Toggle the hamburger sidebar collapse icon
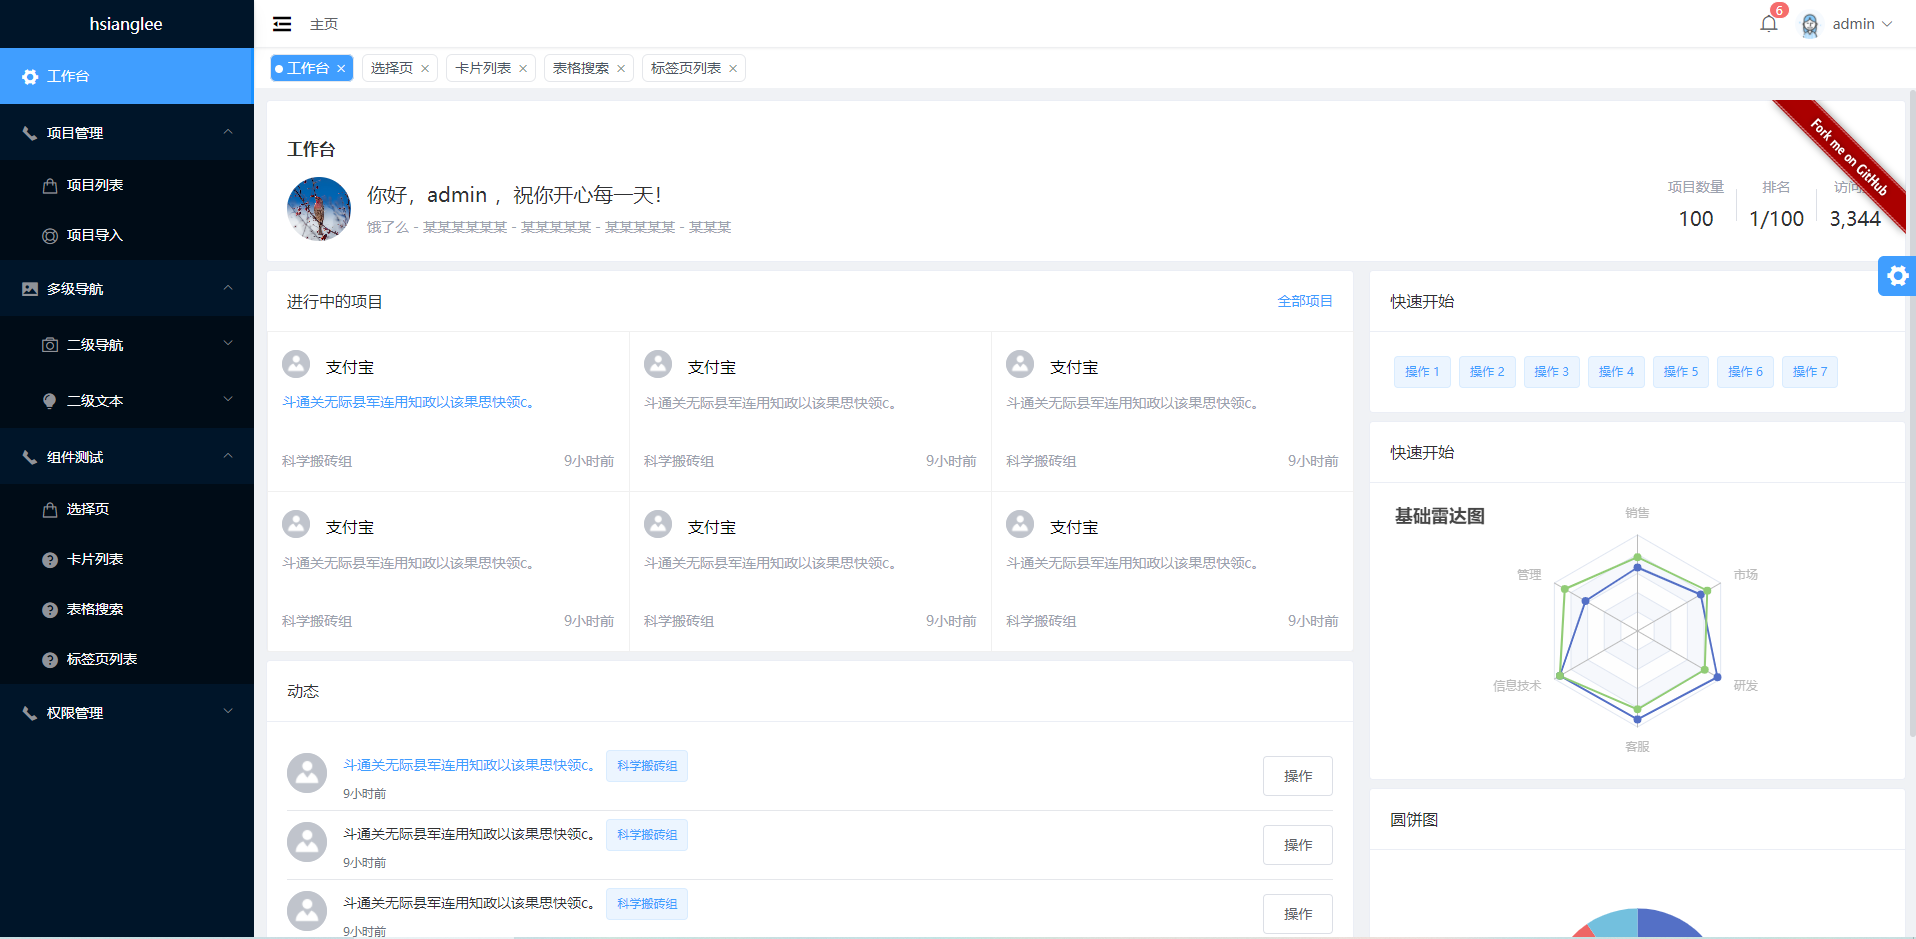 point(282,24)
